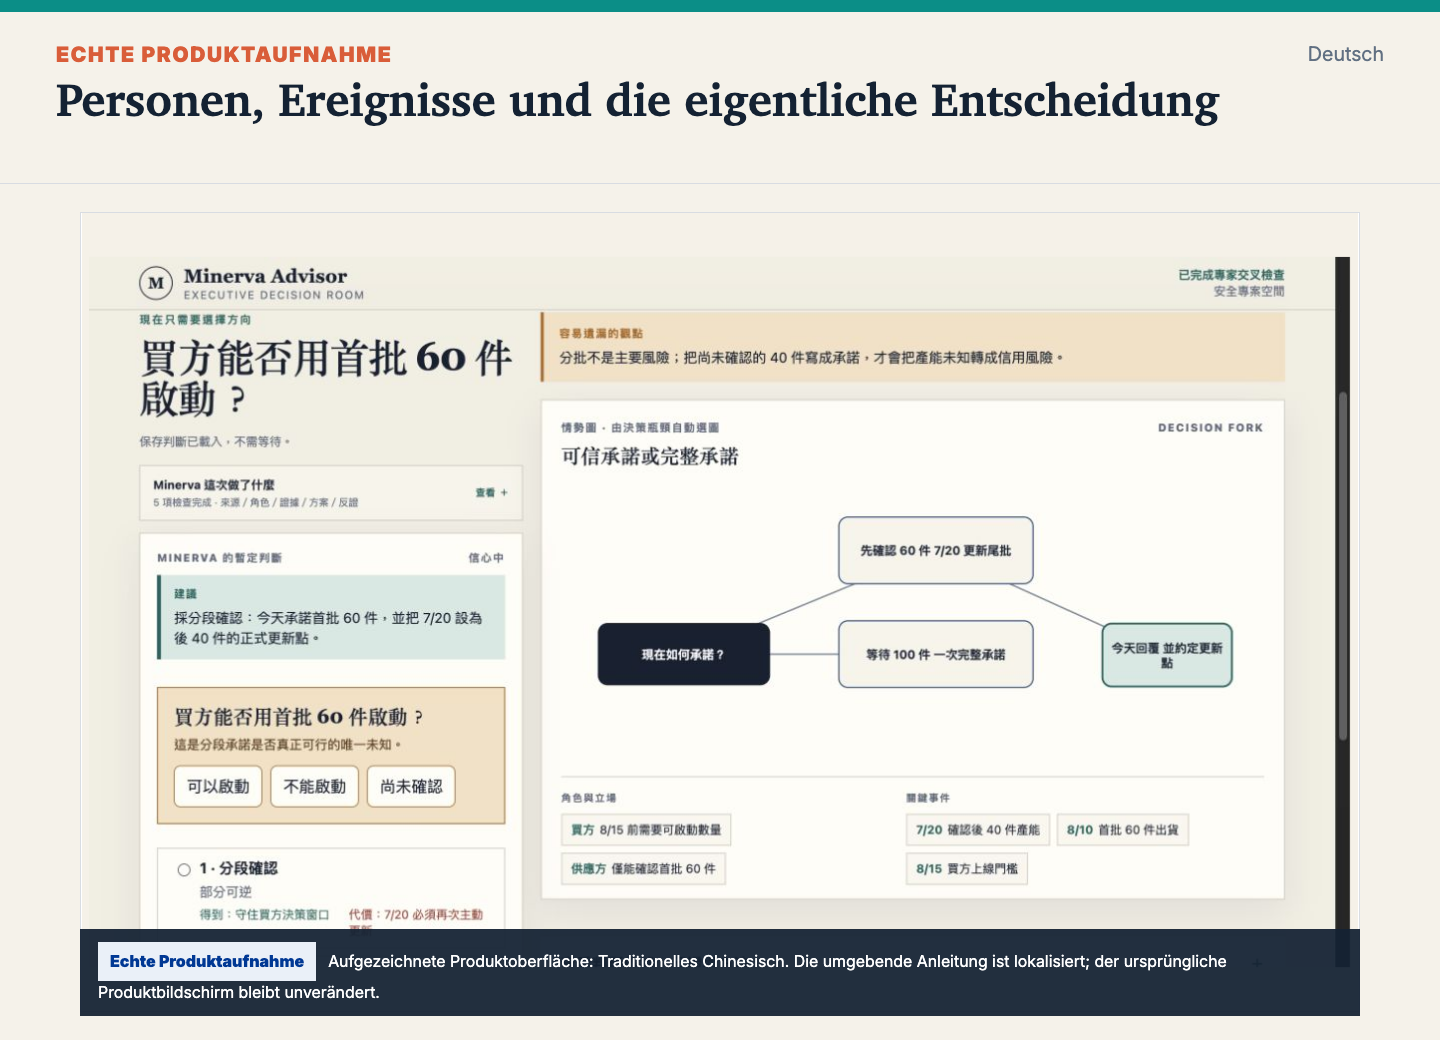Click the 現在如何承諾？ dark diagram node
This screenshot has width=1440, height=1040.
[683, 654]
